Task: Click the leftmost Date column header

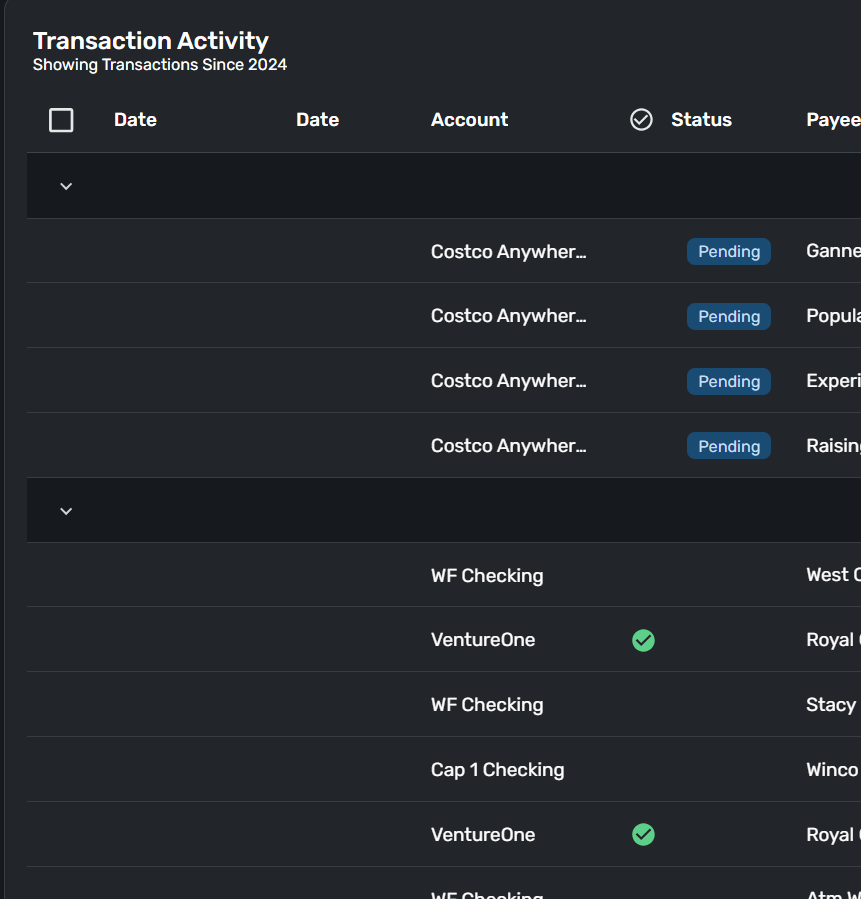Action: pyautogui.click(x=135, y=120)
